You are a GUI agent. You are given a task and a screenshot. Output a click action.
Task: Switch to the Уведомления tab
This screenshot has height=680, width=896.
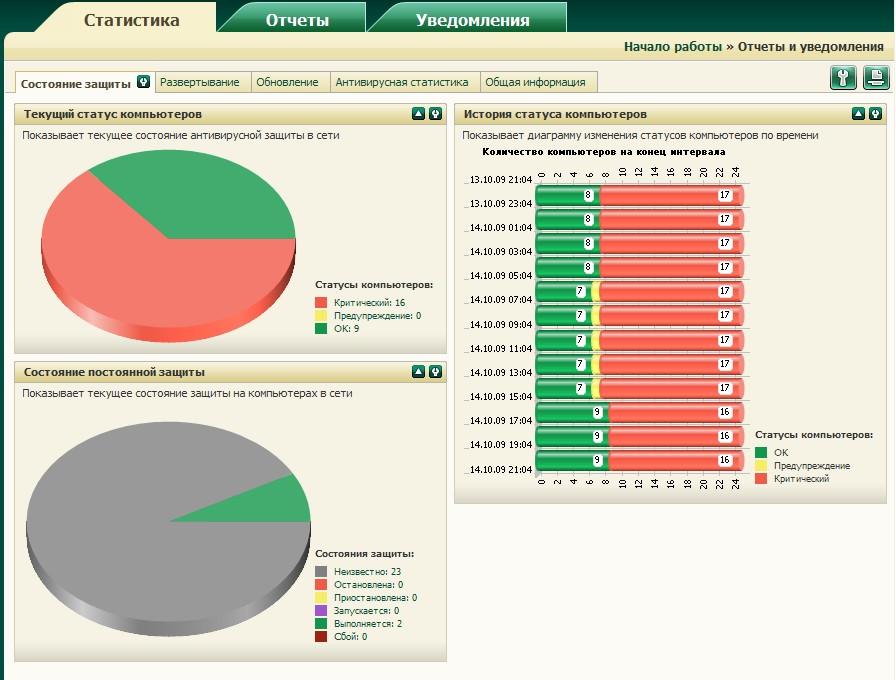coord(472,20)
